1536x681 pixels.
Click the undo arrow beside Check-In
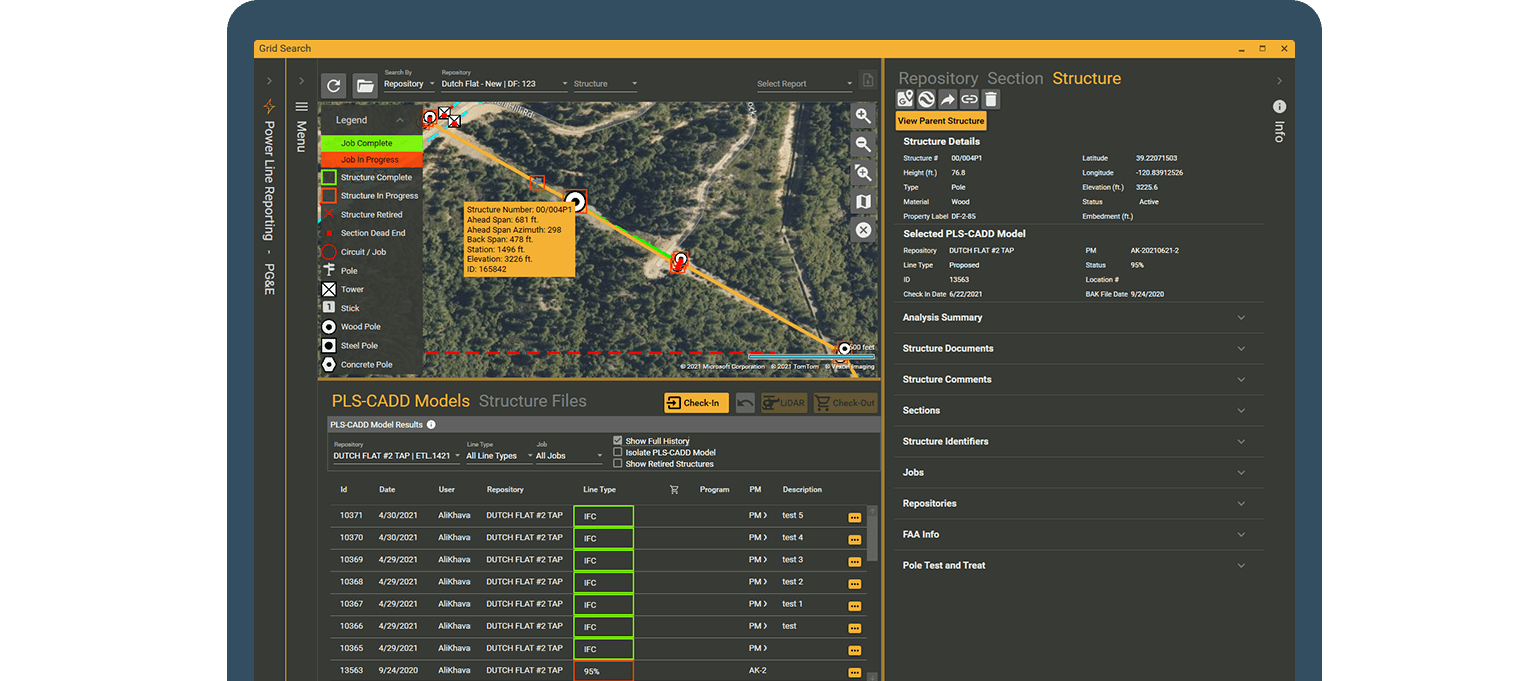pos(745,403)
